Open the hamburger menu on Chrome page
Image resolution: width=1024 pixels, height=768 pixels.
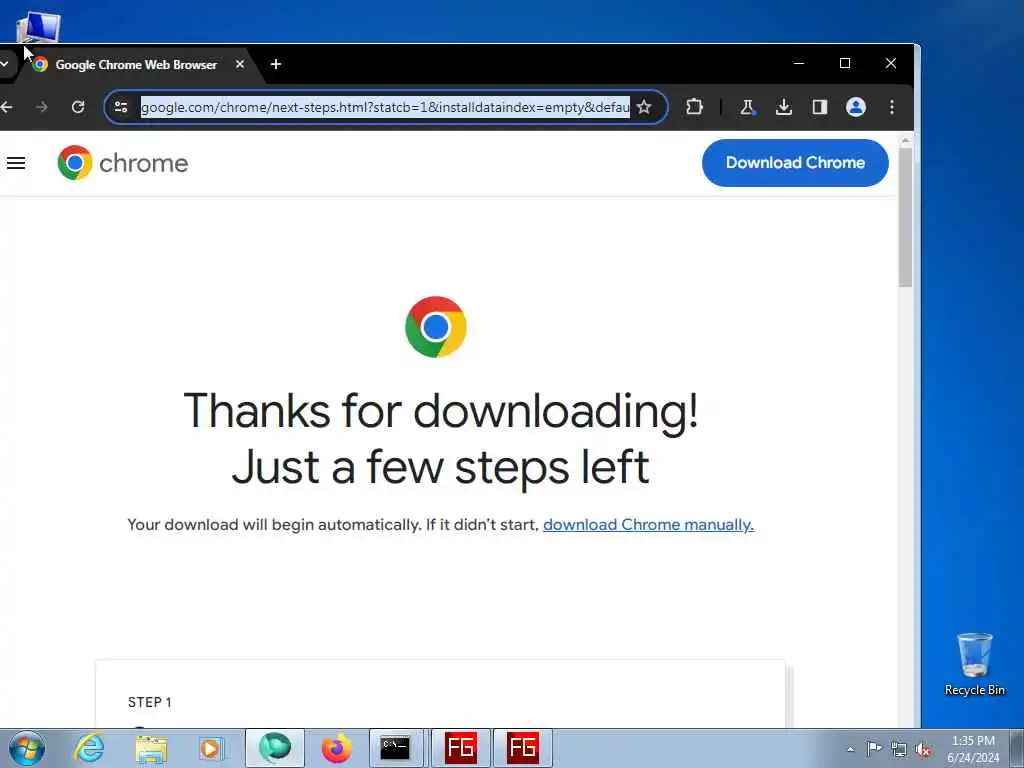(x=16, y=163)
